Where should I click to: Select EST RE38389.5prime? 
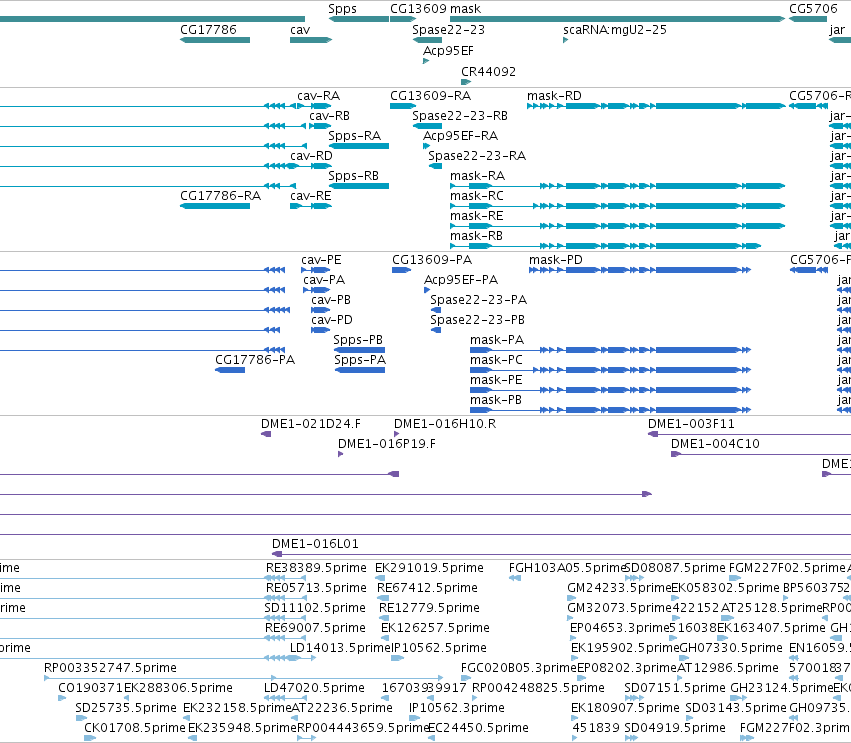[316, 568]
